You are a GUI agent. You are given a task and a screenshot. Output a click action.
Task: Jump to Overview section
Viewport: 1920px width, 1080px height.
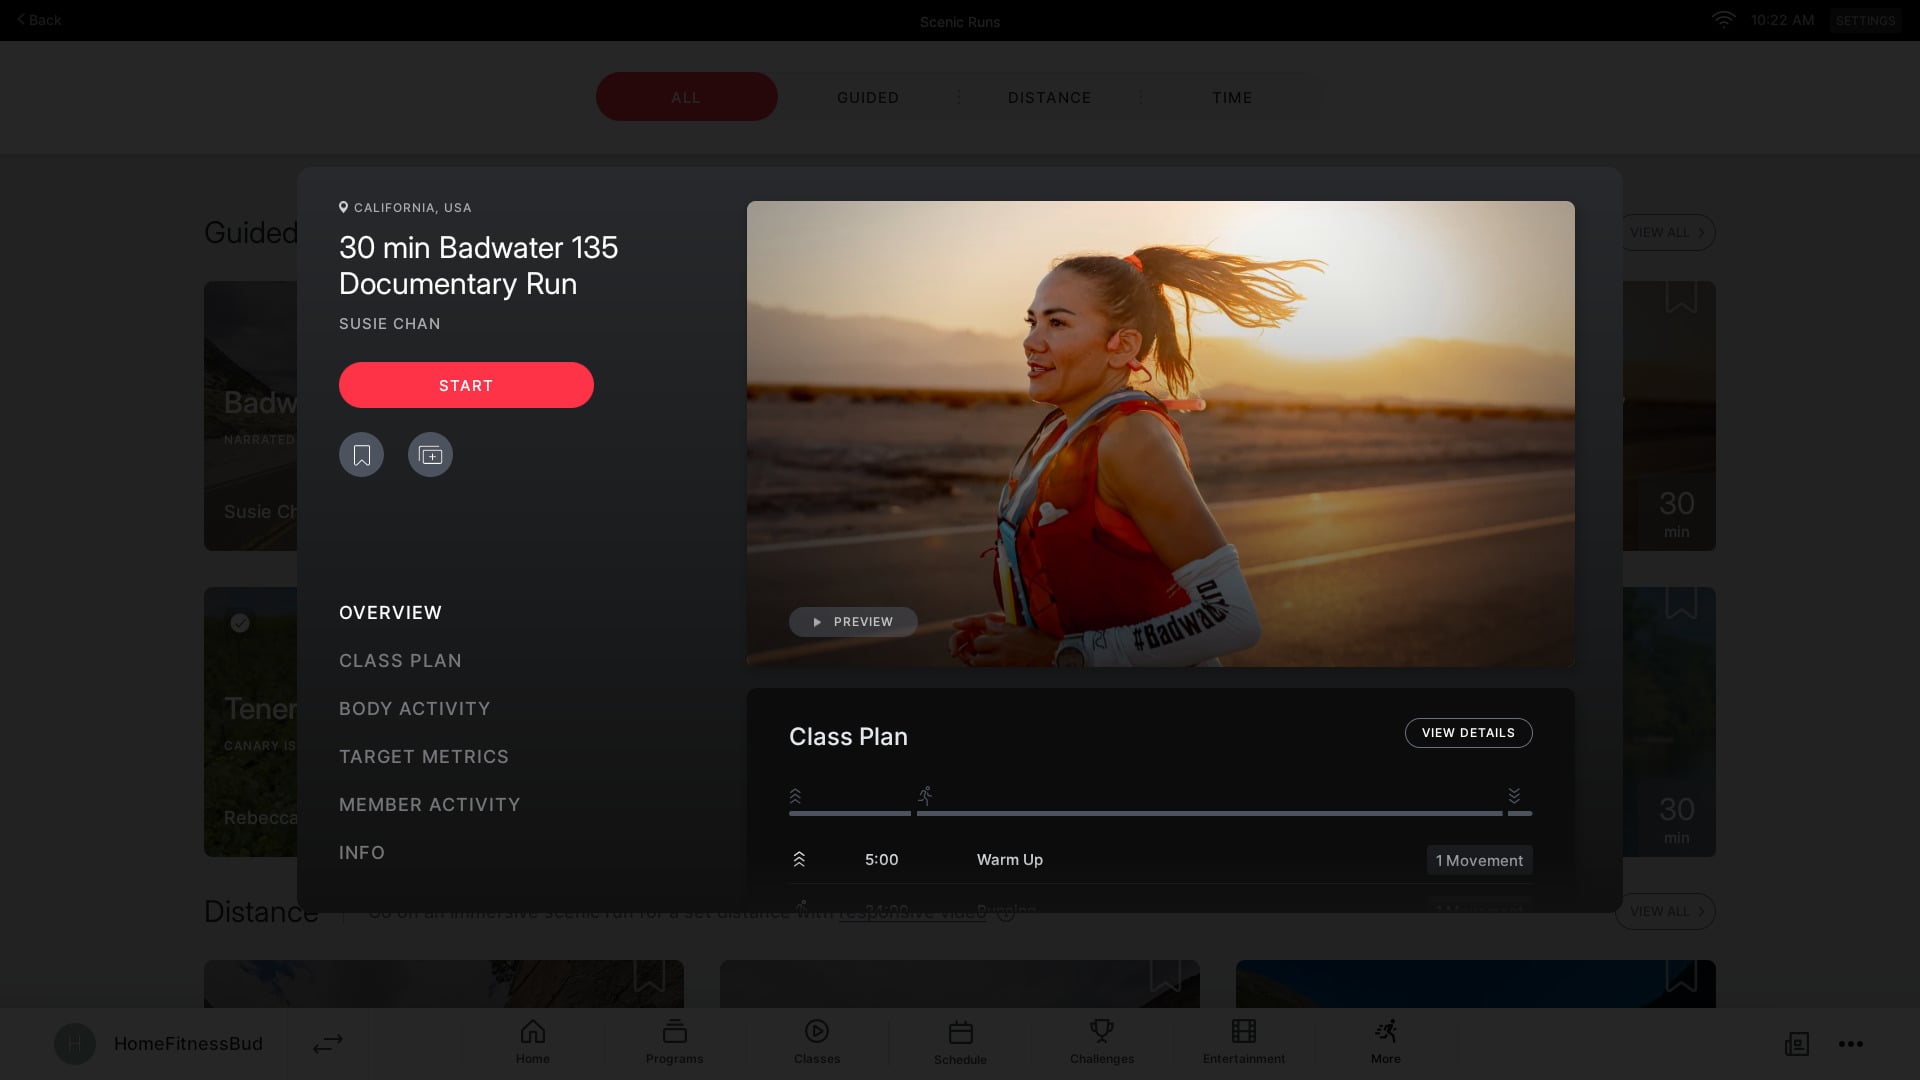[x=390, y=613]
